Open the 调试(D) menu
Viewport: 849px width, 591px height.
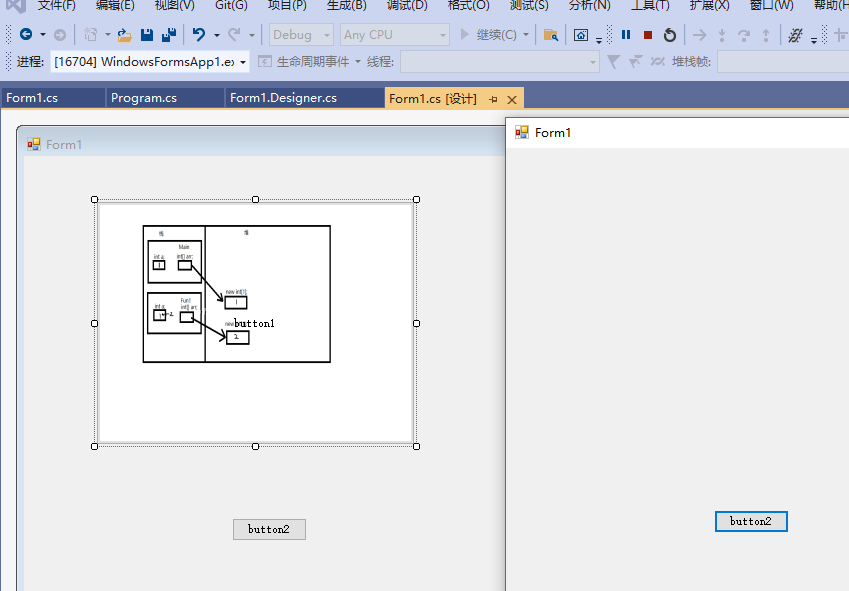pos(407,5)
